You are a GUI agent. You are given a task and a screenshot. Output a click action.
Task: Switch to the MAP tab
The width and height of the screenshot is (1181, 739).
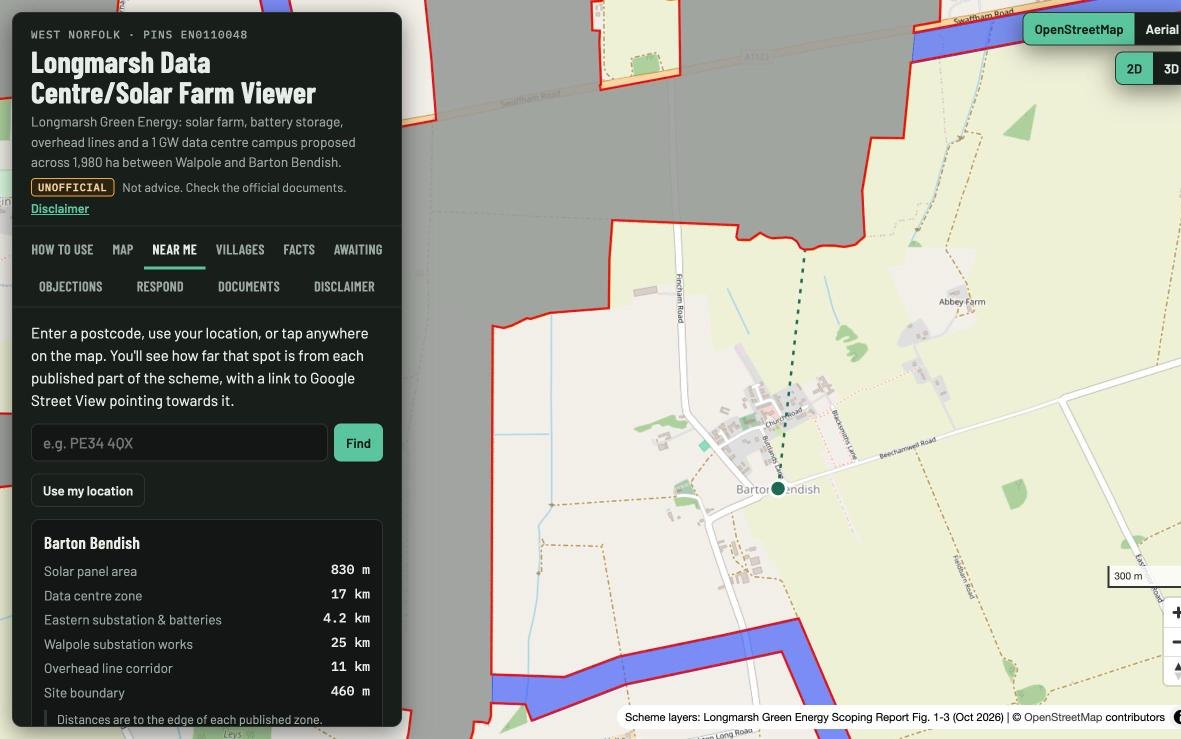tap(123, 249)
